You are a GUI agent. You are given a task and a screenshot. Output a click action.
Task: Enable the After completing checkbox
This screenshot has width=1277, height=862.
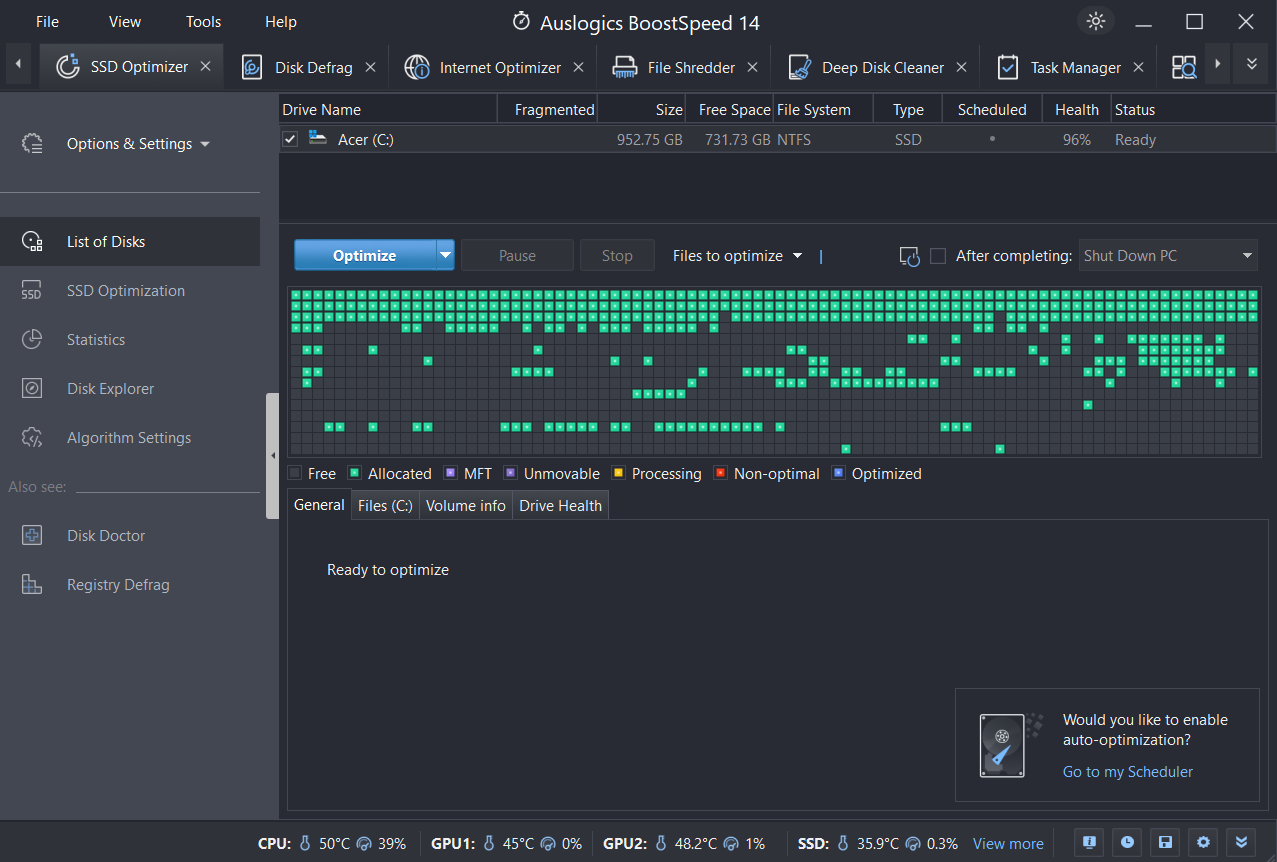coord(937,255)
